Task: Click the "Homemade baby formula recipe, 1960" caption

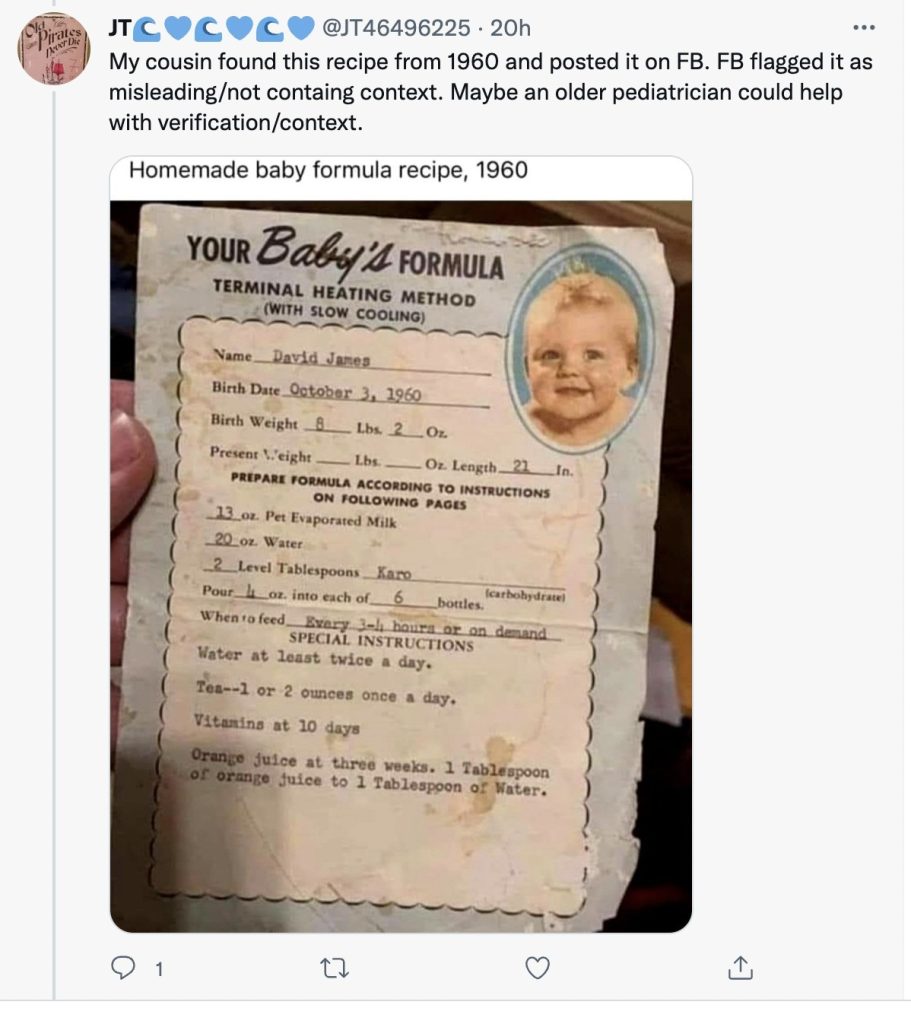Action: (328, 170)
